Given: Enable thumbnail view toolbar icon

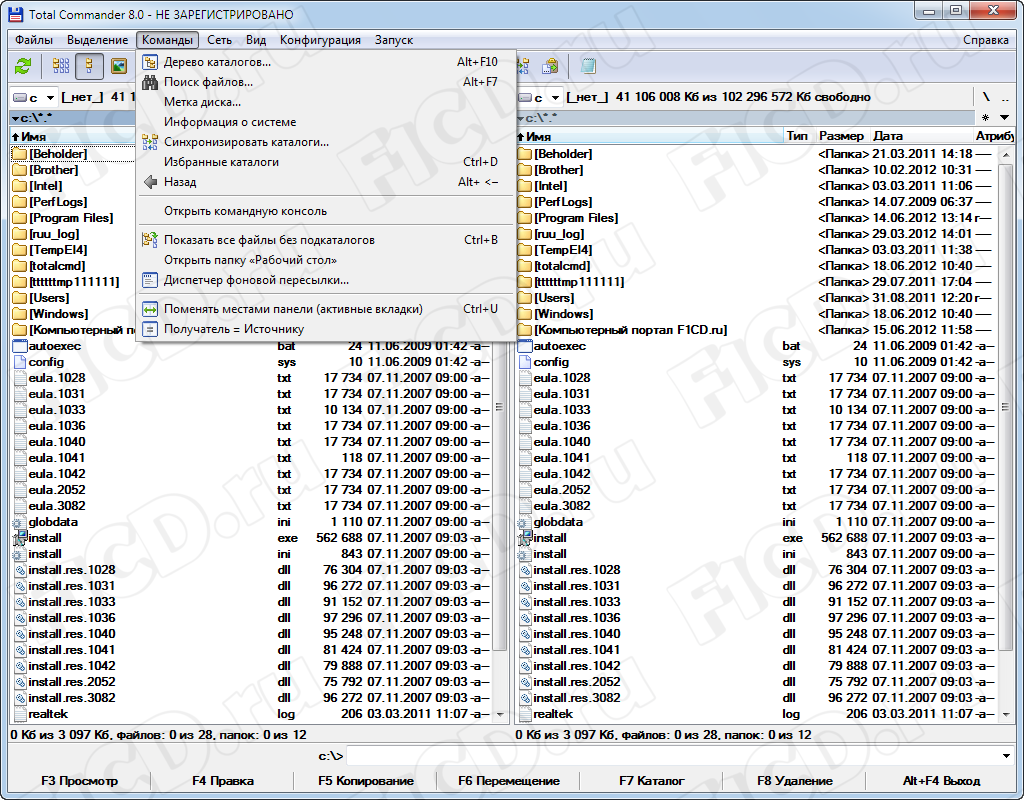Looking at the screenshot, I should click(118, 66).
